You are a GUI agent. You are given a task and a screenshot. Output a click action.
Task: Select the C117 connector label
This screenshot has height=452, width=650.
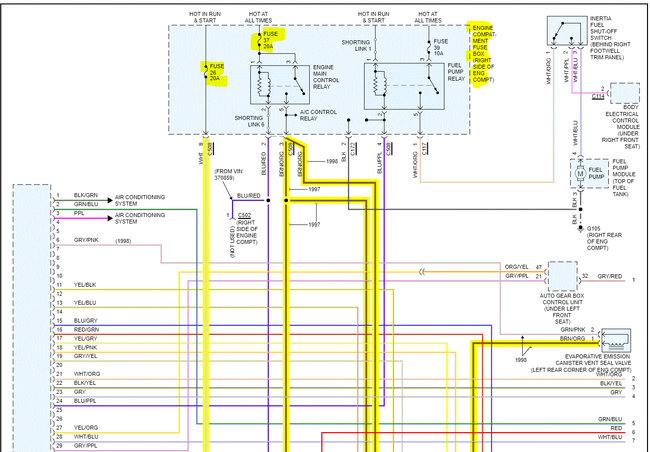pyautogui.click(x=424, y=148)
